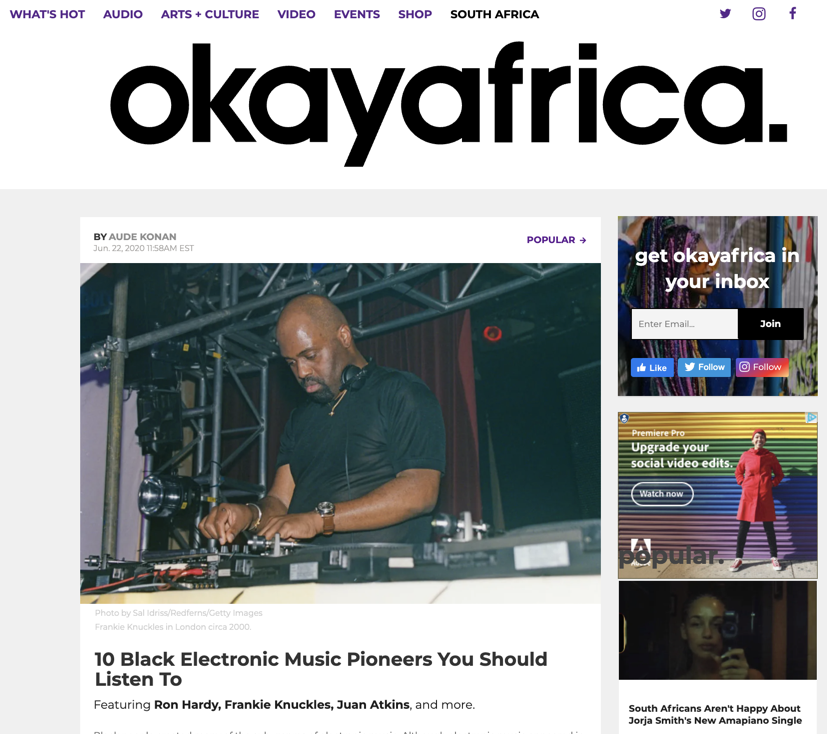The width and height of the screenshot is (827, 734).
Task: Click the Join newsletter button
Action: tap(771, 324)
